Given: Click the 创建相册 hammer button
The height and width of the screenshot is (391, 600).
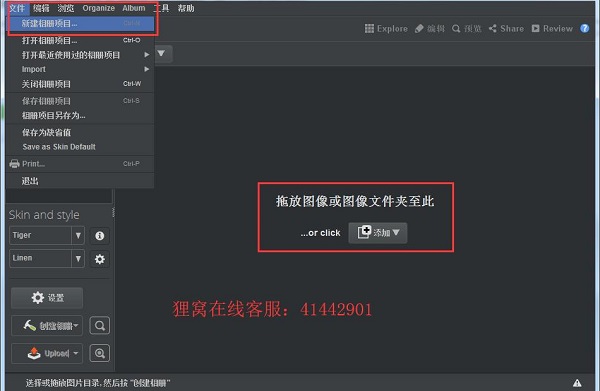Looking at the screenshot, I should 47,326.
